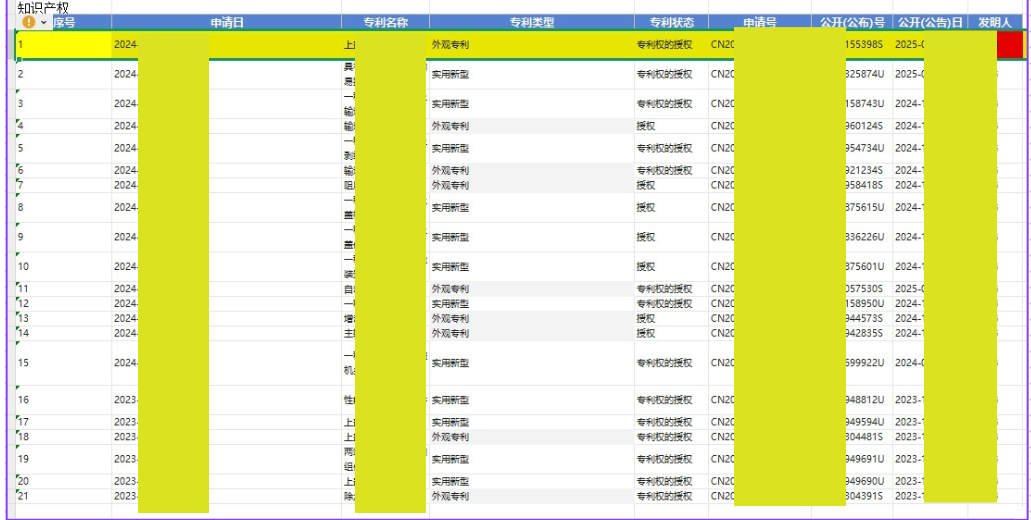Select the 专利名称 column header
Image resolution: width=1031 pixels, height=520 pixels.
coord(386,22)
